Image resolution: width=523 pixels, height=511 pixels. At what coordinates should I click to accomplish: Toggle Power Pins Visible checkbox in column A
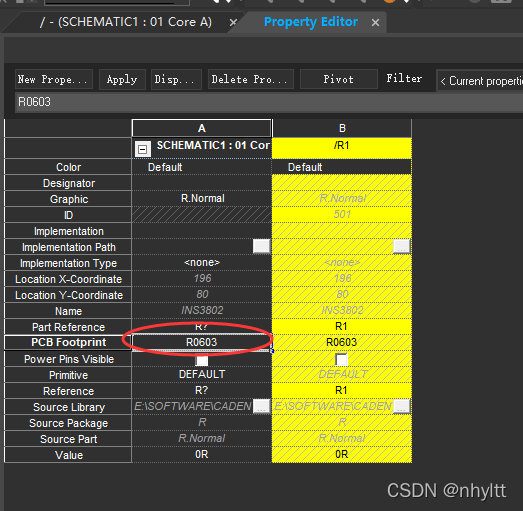(x=201, y=360)
